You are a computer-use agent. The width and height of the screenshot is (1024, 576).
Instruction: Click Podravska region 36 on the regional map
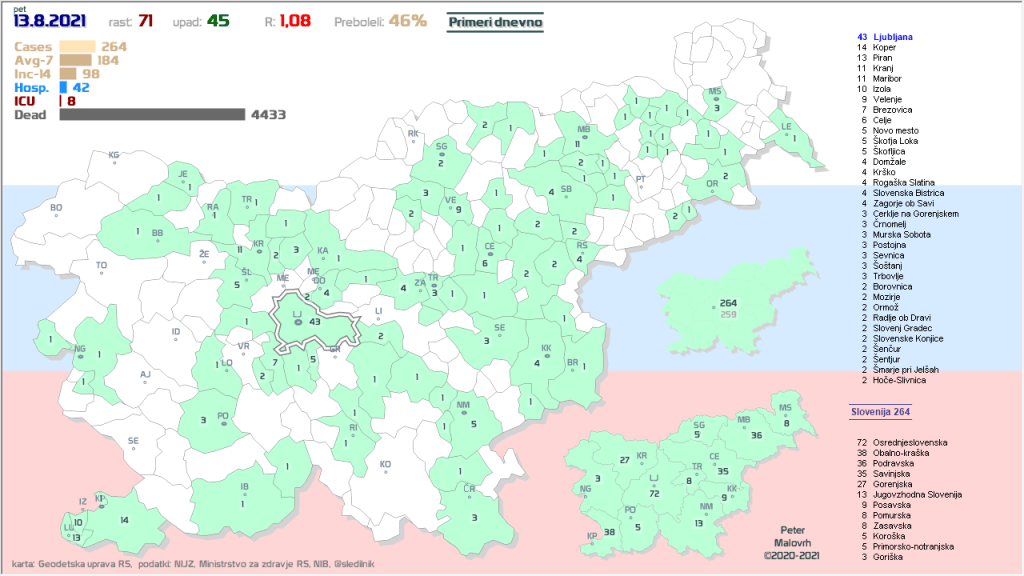(x=755, y=434)
